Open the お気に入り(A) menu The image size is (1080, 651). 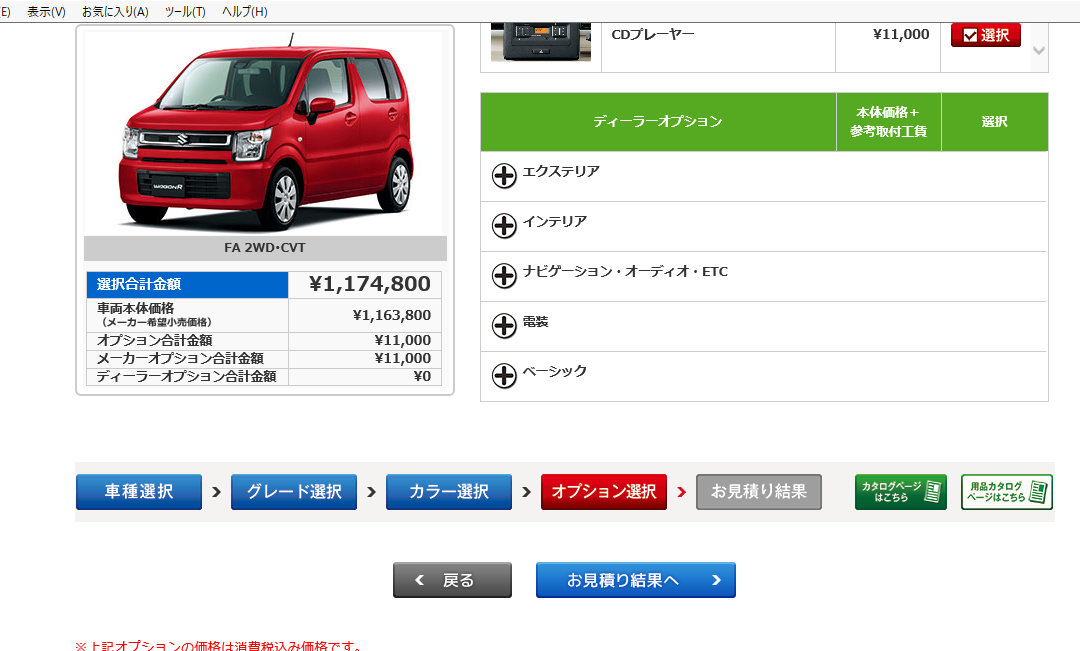point(115,12)
